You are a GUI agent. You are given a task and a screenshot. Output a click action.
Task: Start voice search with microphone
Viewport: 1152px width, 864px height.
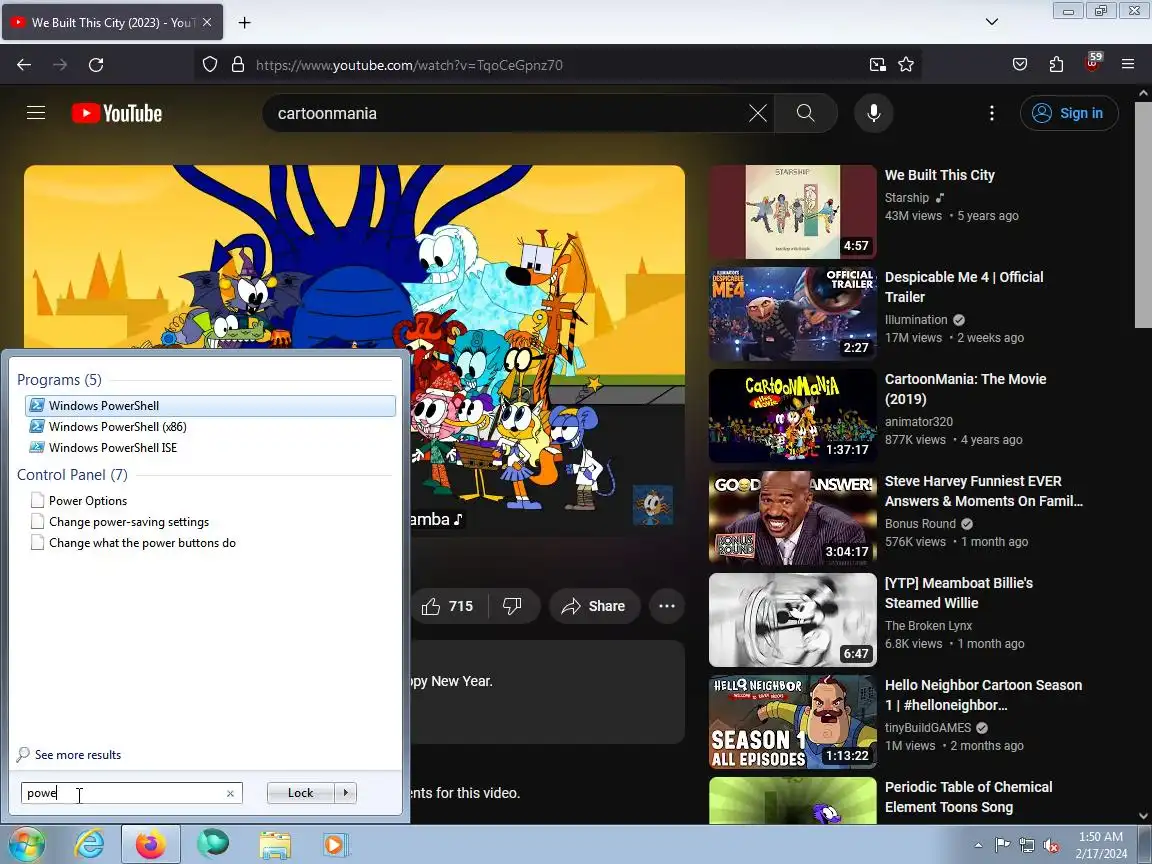tap(874, 113)
